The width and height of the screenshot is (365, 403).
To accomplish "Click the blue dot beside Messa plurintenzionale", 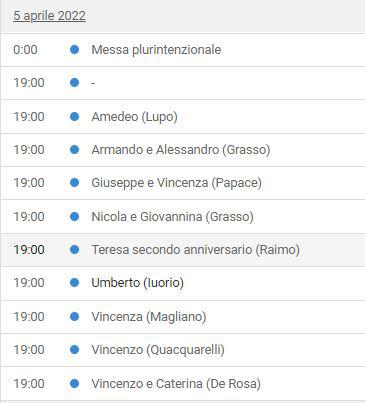I will click(75, 50).
